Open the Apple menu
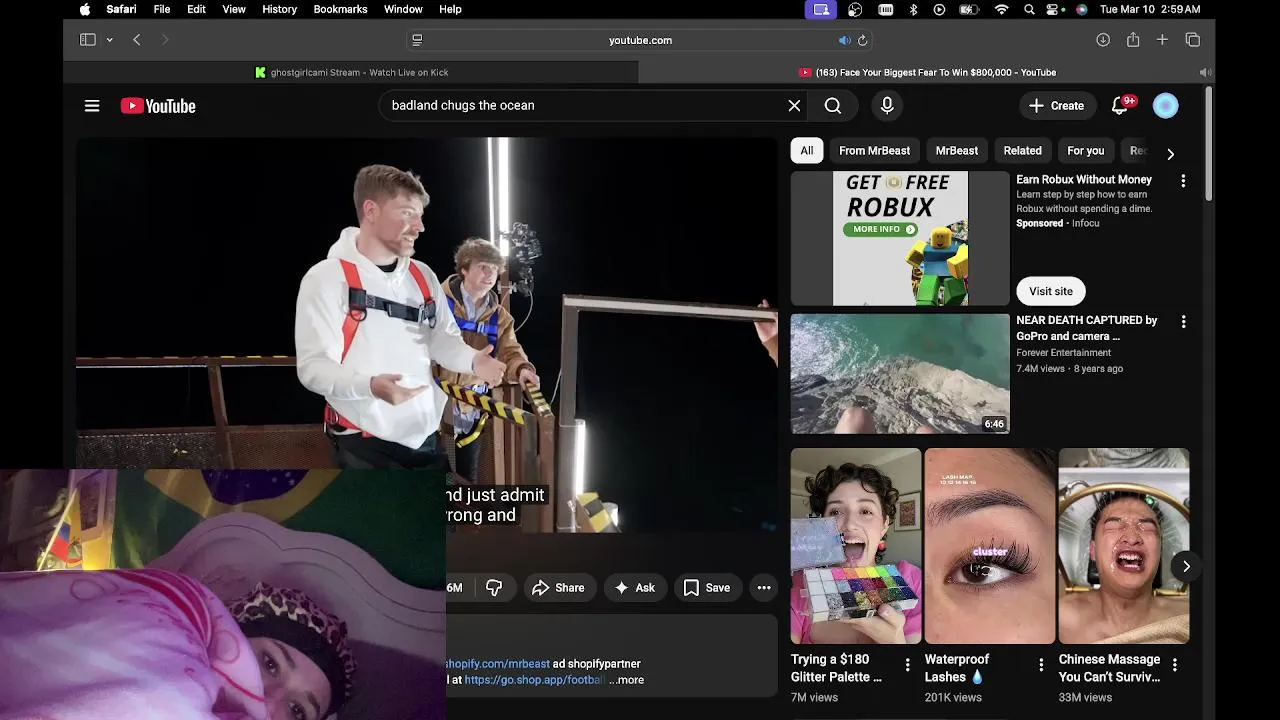This screenshot has width=1280, height=720. point(85,9)
